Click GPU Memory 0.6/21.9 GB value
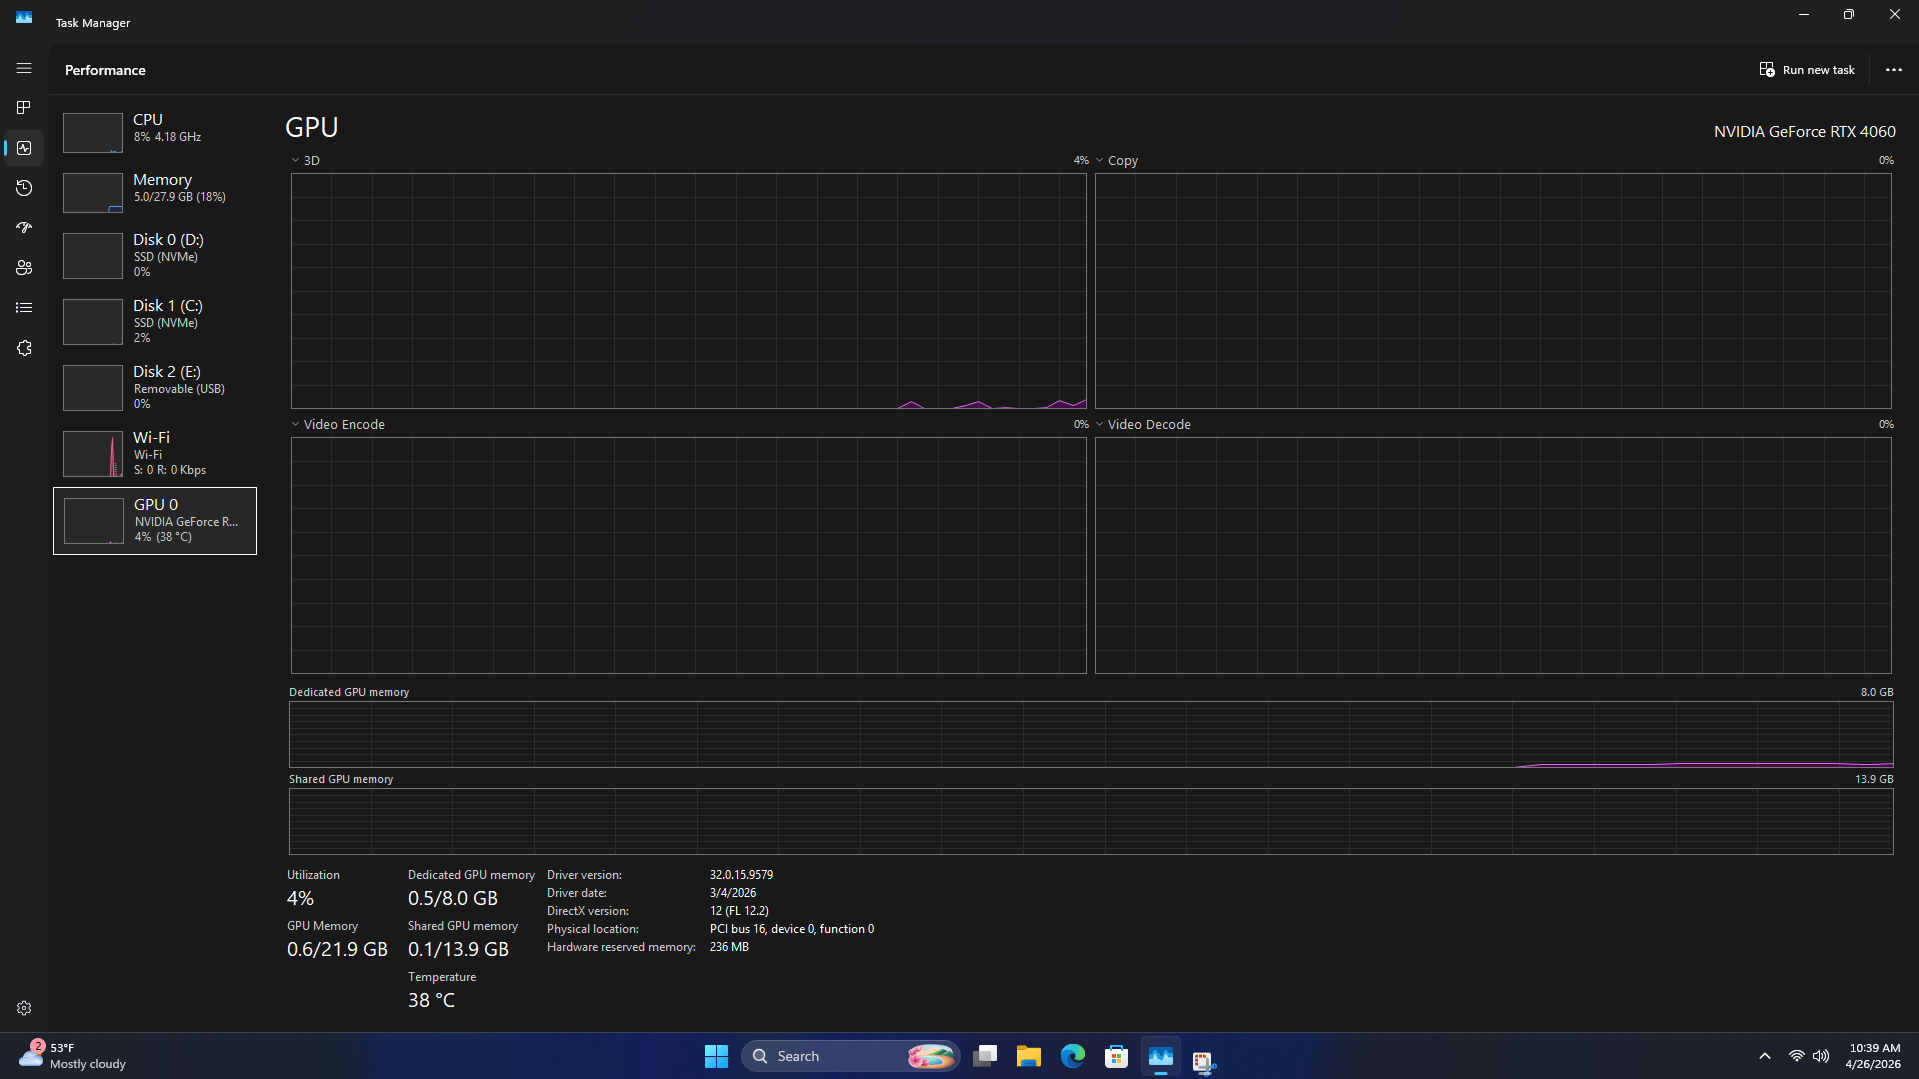Image resolution: width=1919 pixels, height=1079 pixels. pos(337,949)
